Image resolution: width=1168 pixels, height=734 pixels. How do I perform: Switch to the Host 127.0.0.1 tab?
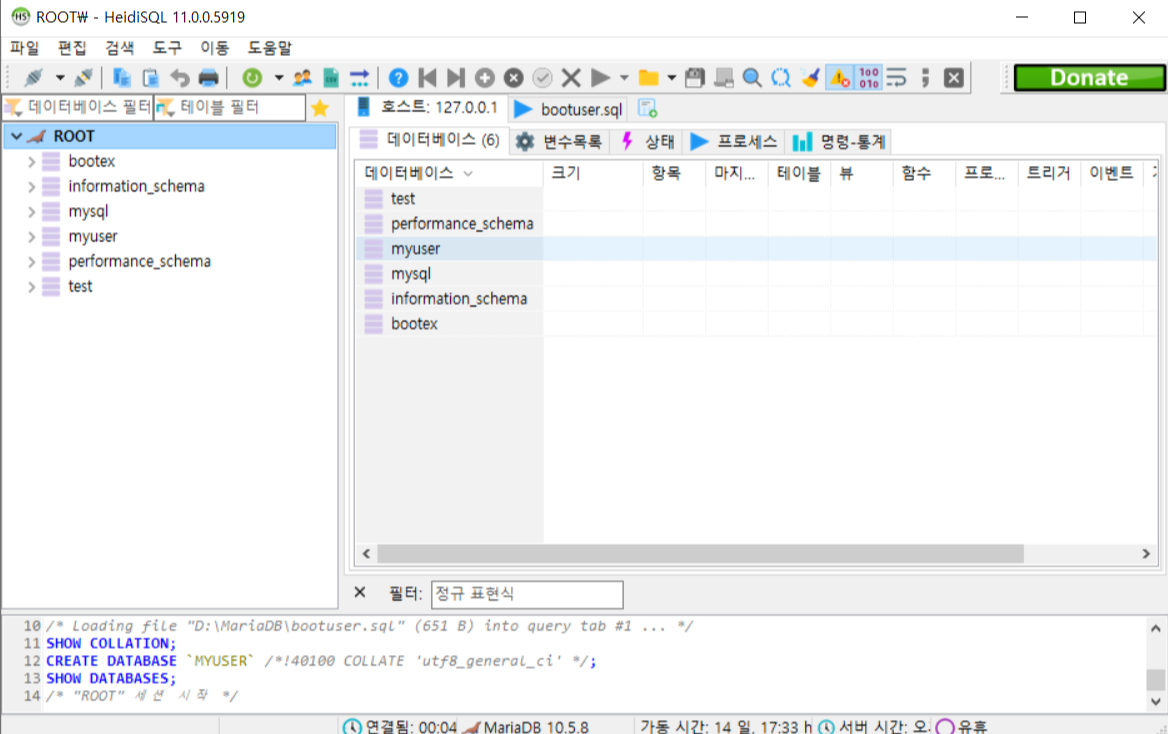(x=428, y=107)
